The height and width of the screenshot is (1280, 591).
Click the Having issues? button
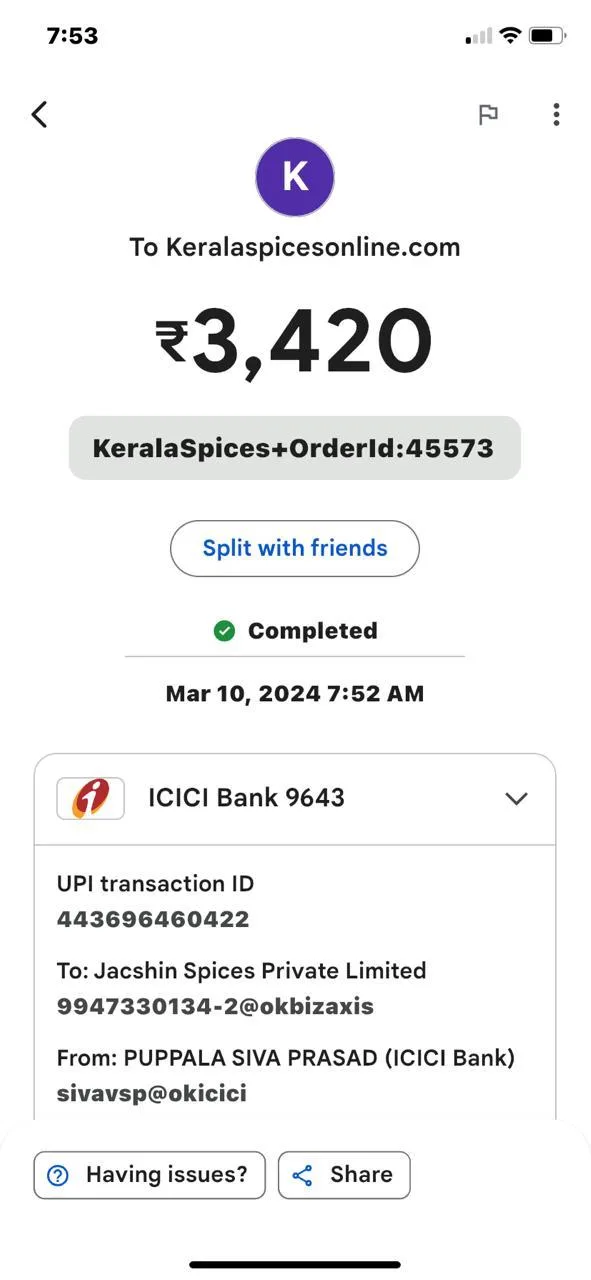click(149, 1175)
